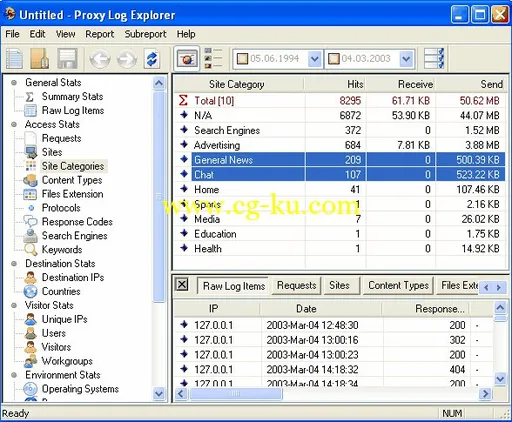Open the Help menu
Screen dimensions: 512x422
click(x=186, y=34)
